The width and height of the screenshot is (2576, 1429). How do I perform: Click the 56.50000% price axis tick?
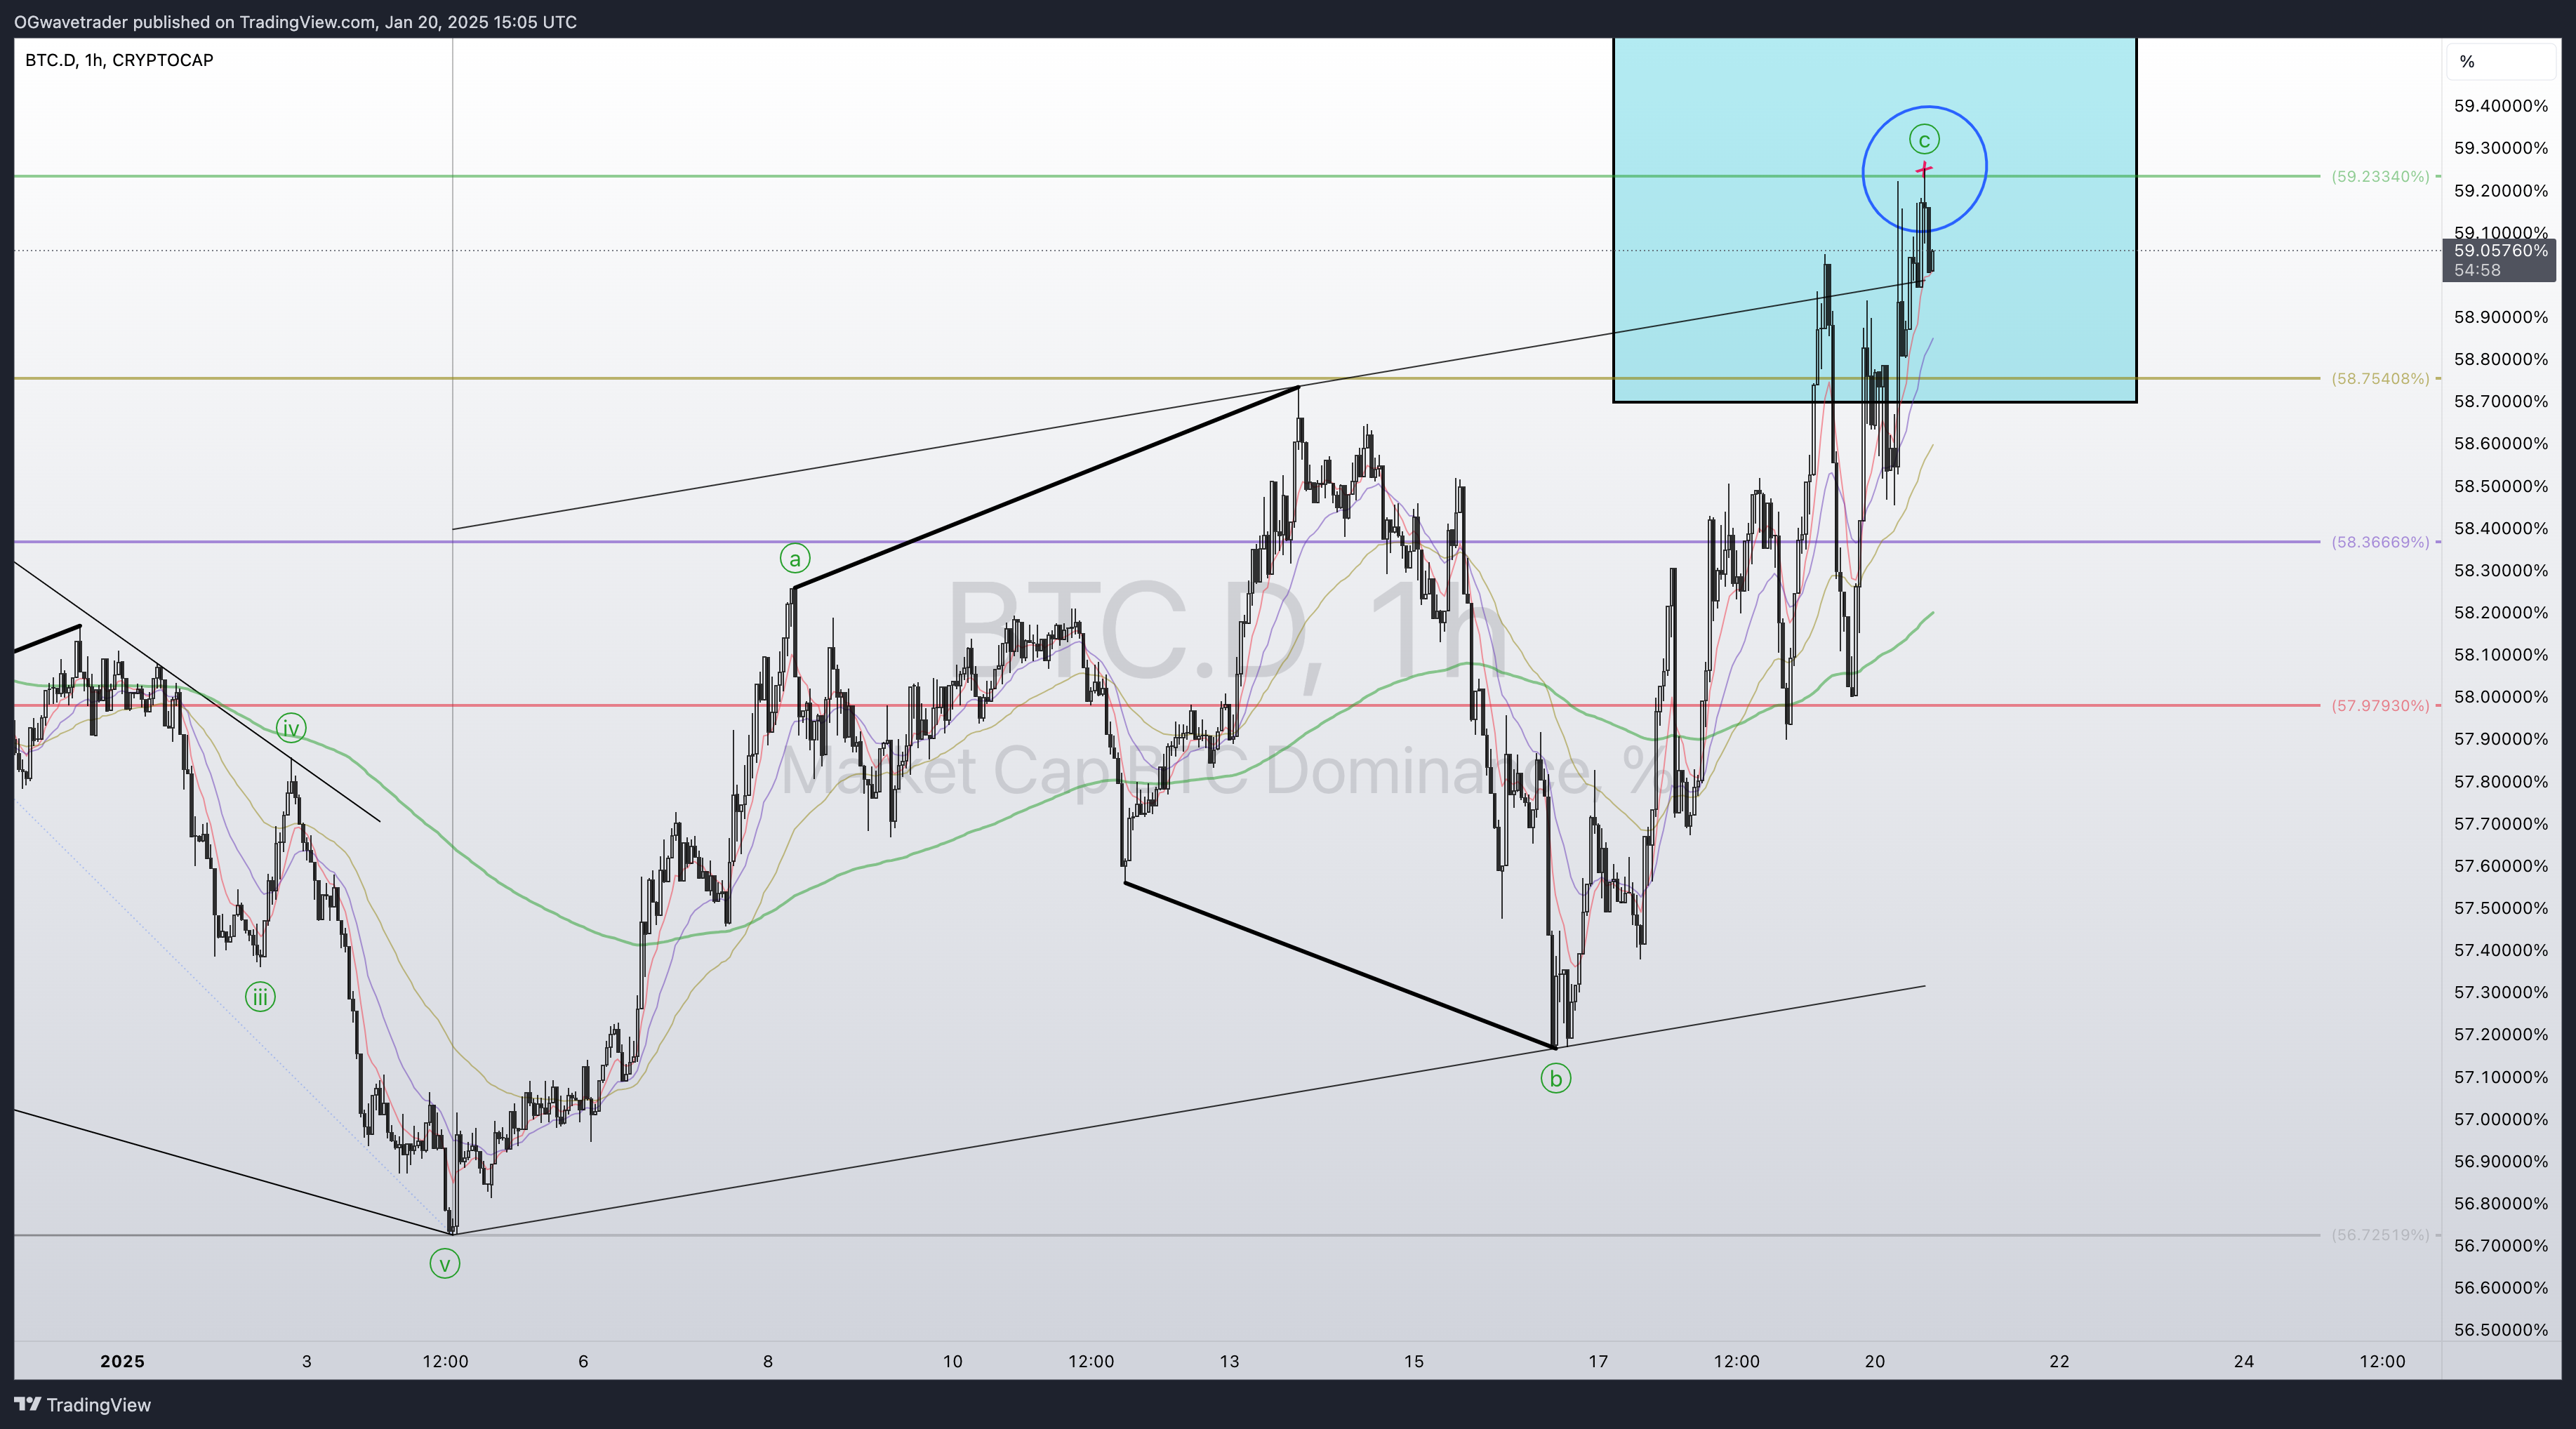[x=2500, y=1330]
